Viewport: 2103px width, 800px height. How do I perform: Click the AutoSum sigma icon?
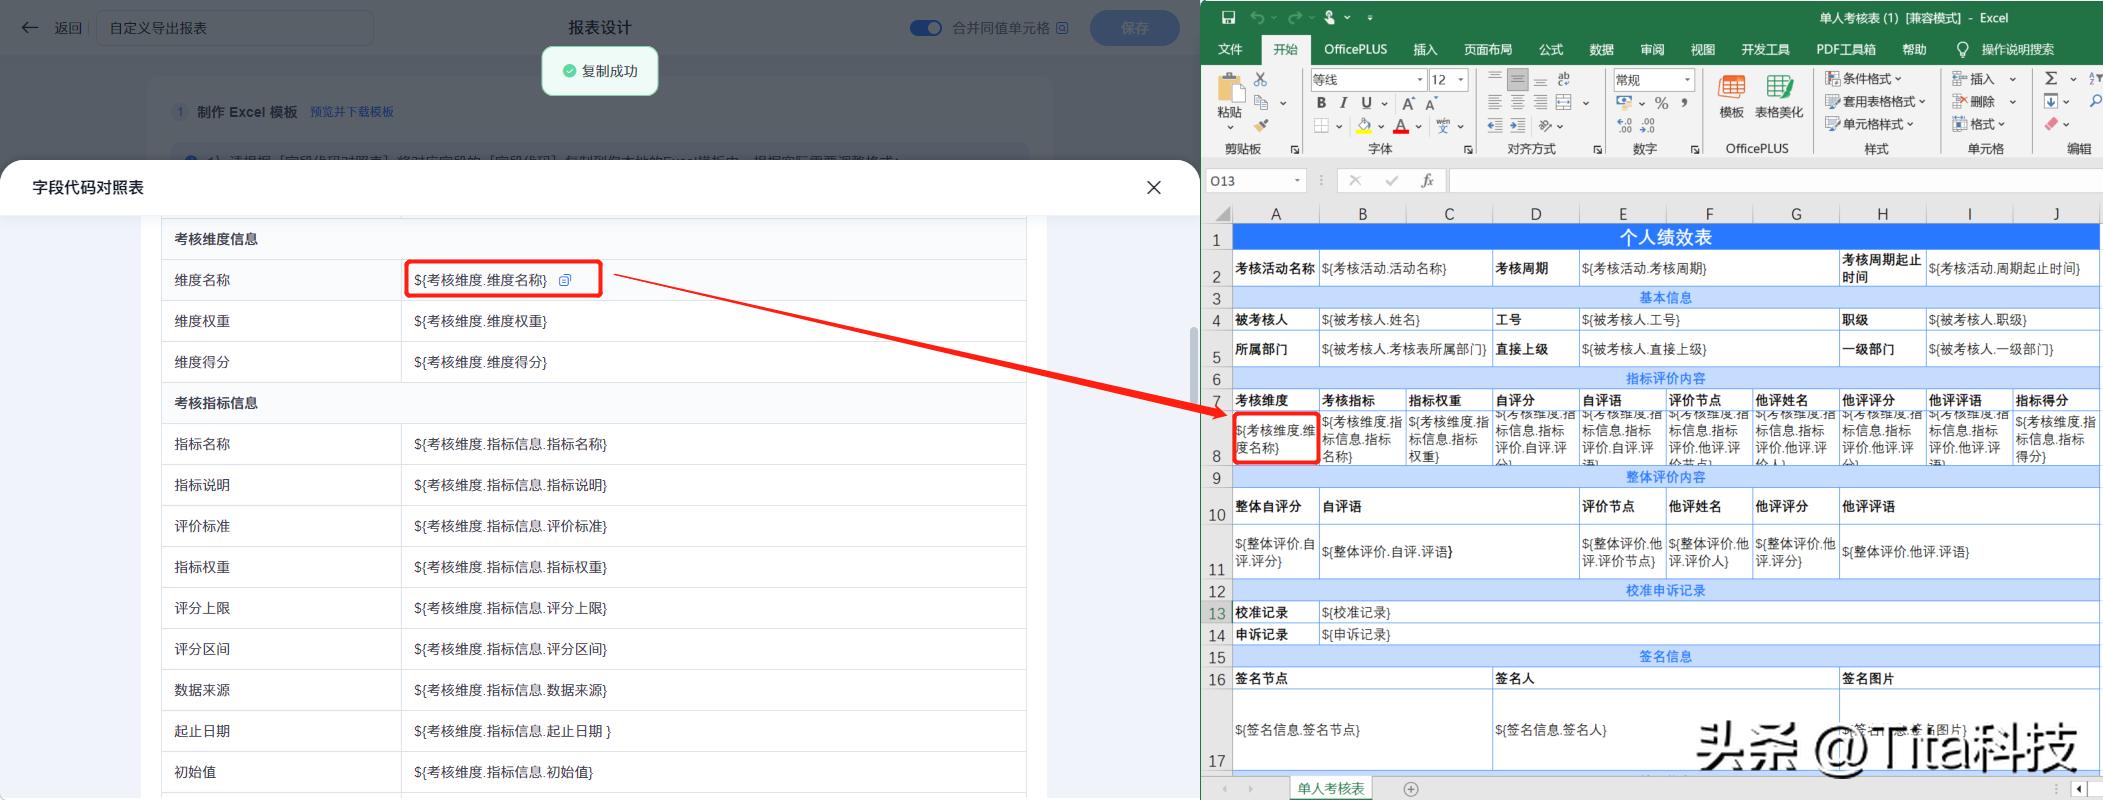(x=2051, y=79)
